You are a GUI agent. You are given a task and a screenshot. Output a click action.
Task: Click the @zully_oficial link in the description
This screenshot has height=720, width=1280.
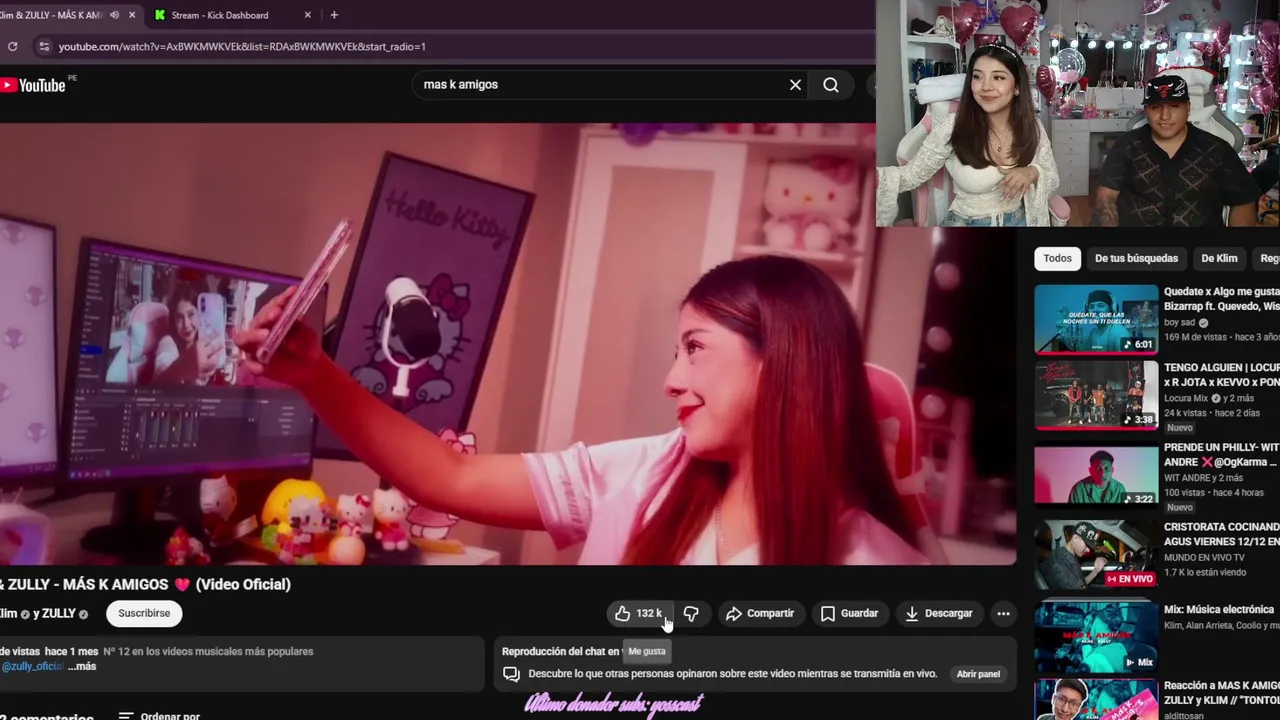pyautogui.click(x=32, y=666)
